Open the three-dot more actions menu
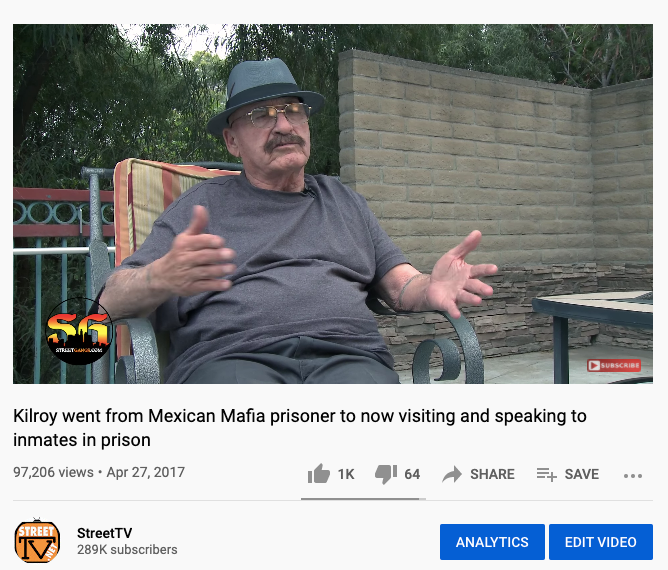Viewport: 668px width, 570px height. [x=633, y=476]
